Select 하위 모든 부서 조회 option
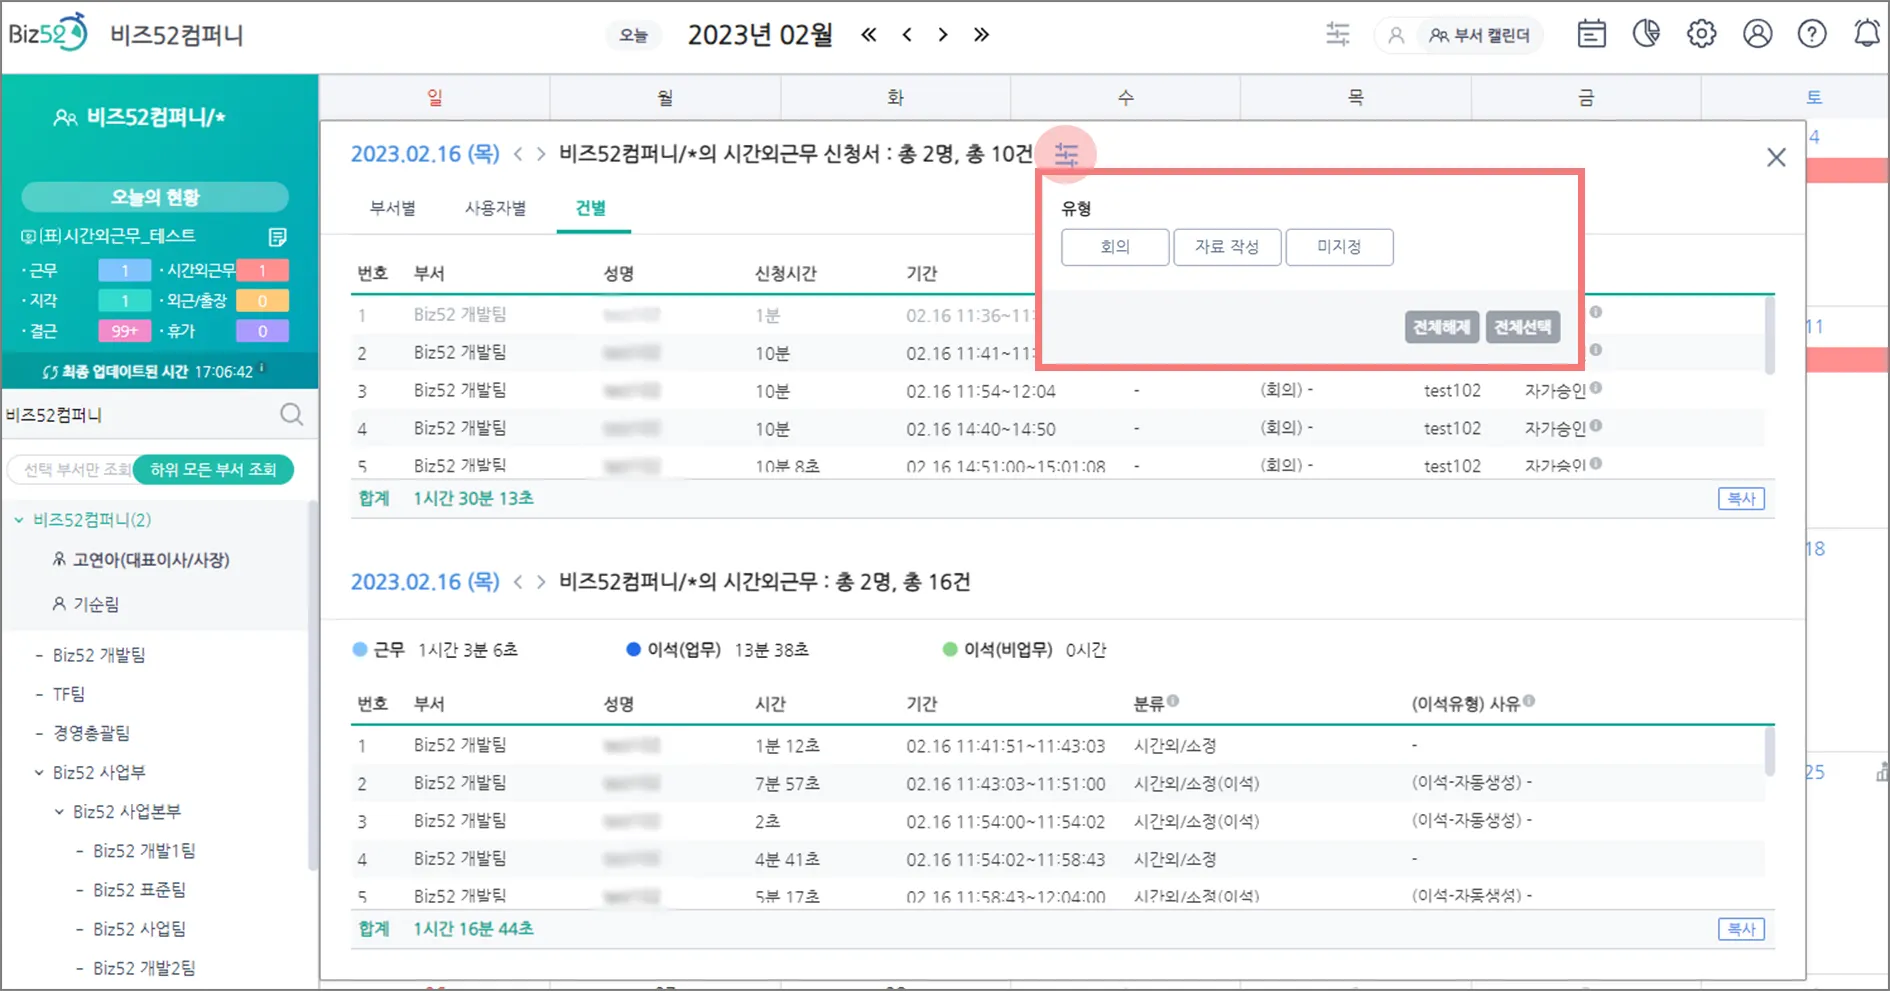The width and height of the screenshot is (1890, 991). [213, 469]
